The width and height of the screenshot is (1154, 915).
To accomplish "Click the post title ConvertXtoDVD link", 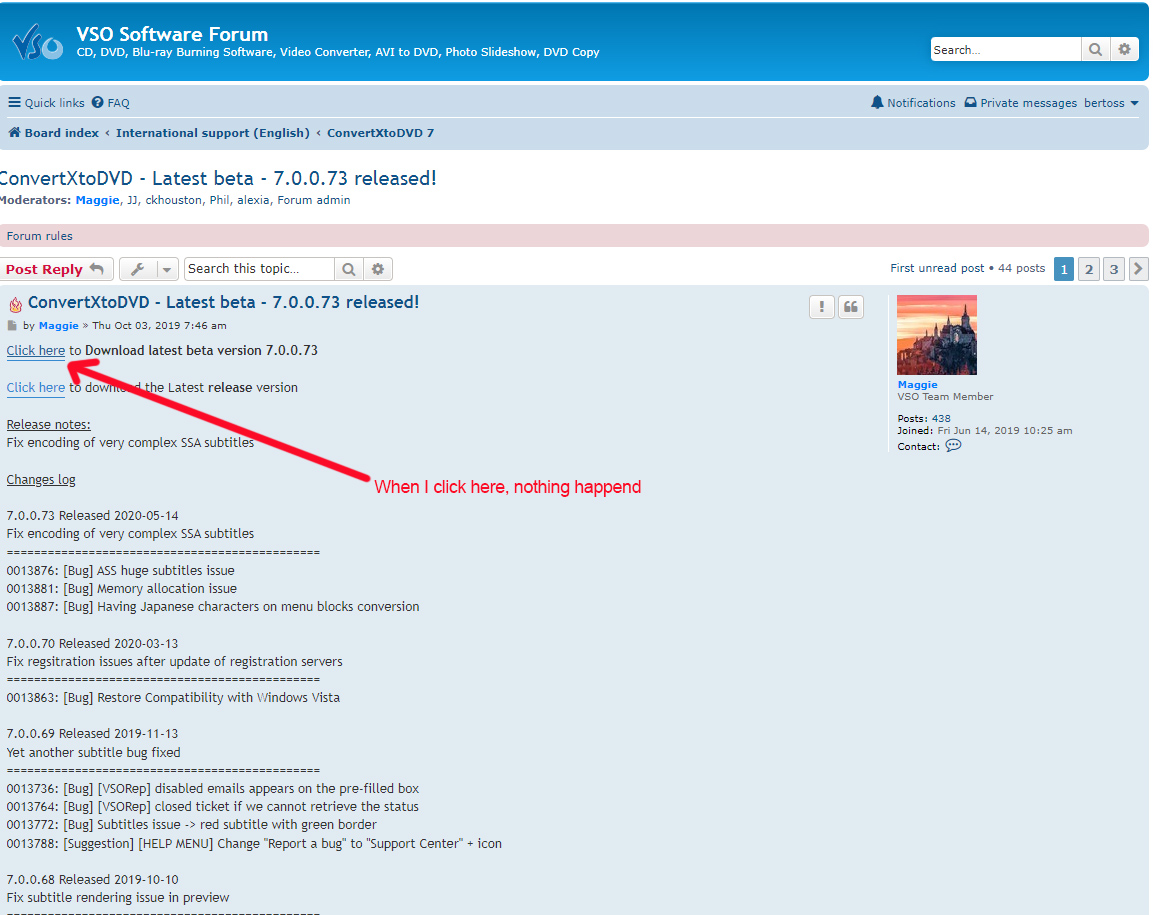I will (x=224, y=303).
